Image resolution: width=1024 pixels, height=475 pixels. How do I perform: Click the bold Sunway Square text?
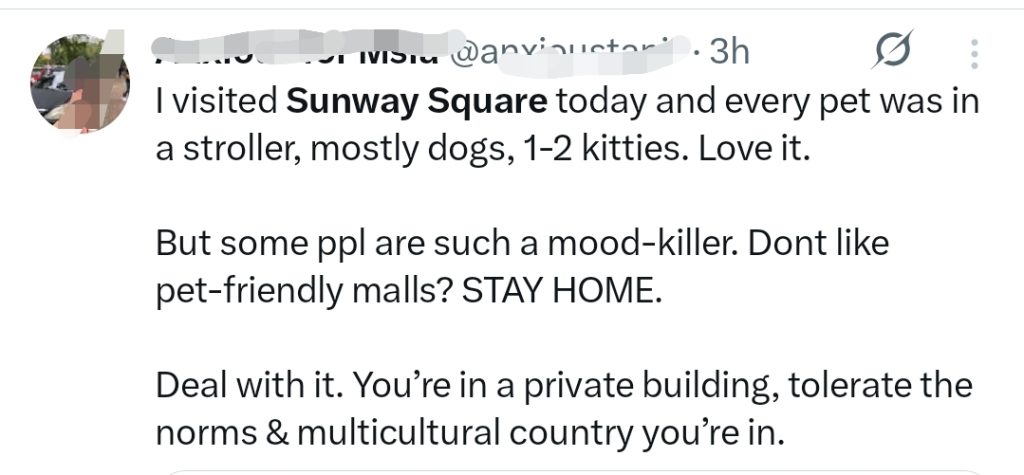click(417, 102)
